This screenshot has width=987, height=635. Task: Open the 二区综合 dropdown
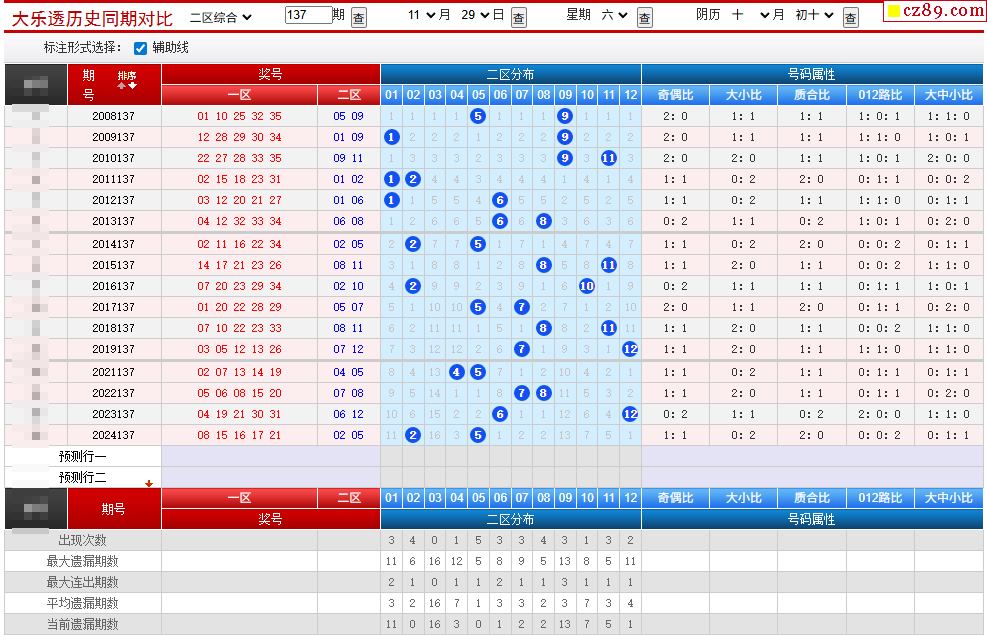pyautogui.click(x=221, y=16)
